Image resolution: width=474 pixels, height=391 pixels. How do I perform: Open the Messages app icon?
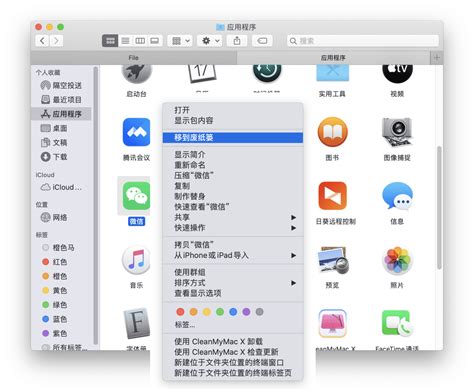397,196
